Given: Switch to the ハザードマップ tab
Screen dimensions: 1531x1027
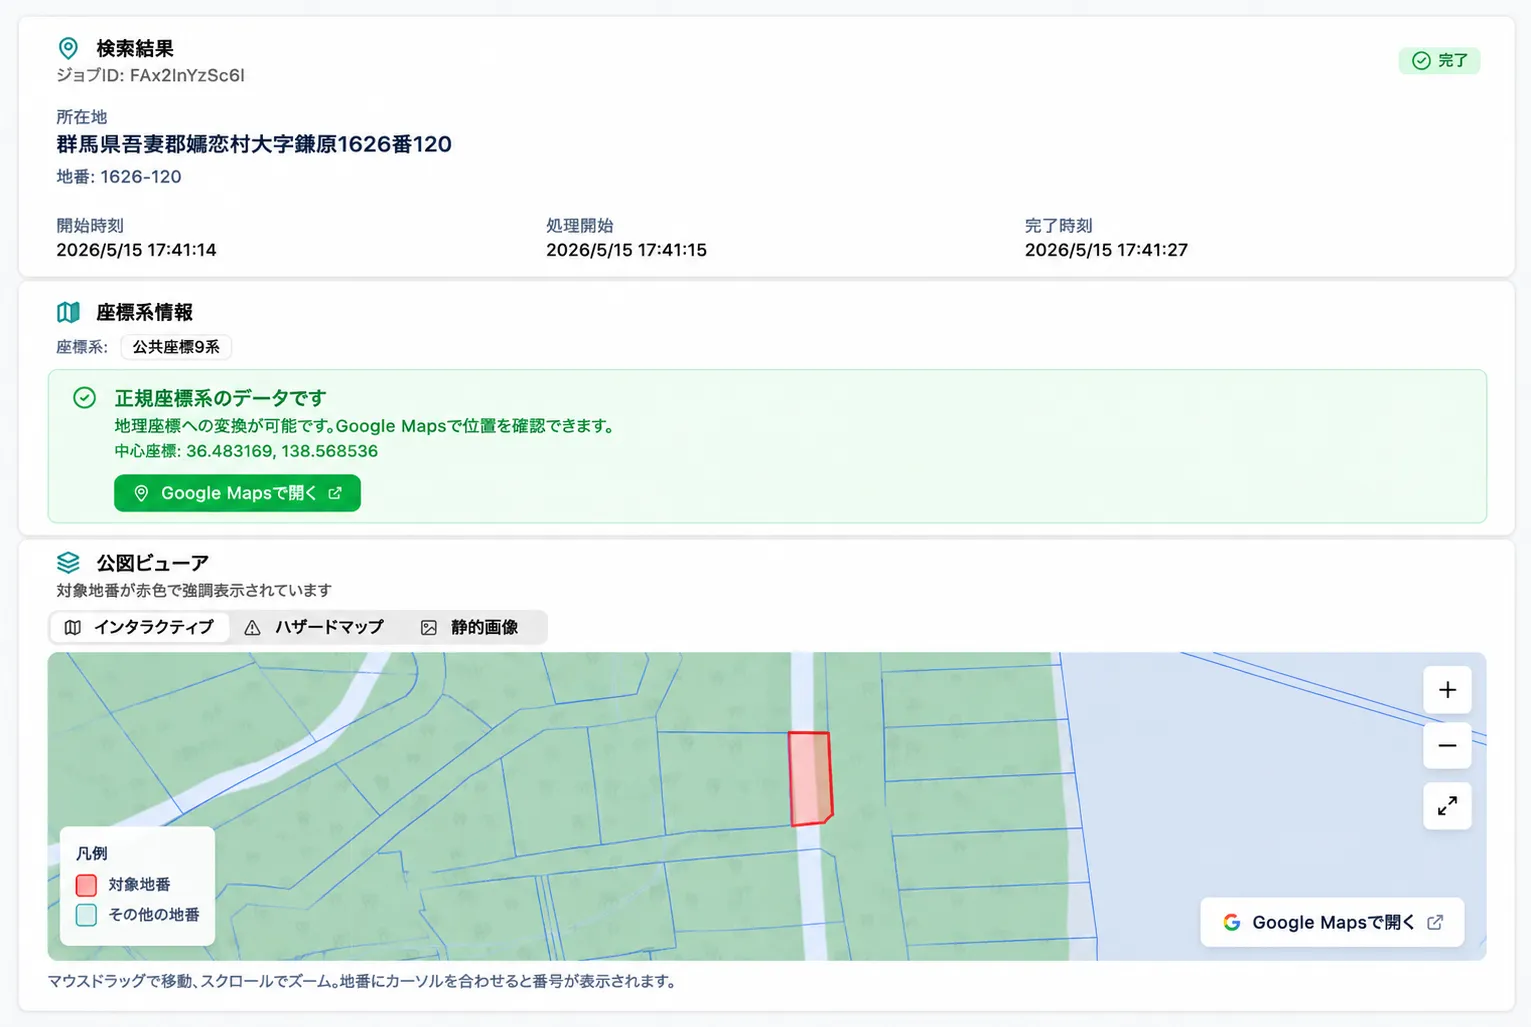Looking at the screenshot, I should pos(315,628).
